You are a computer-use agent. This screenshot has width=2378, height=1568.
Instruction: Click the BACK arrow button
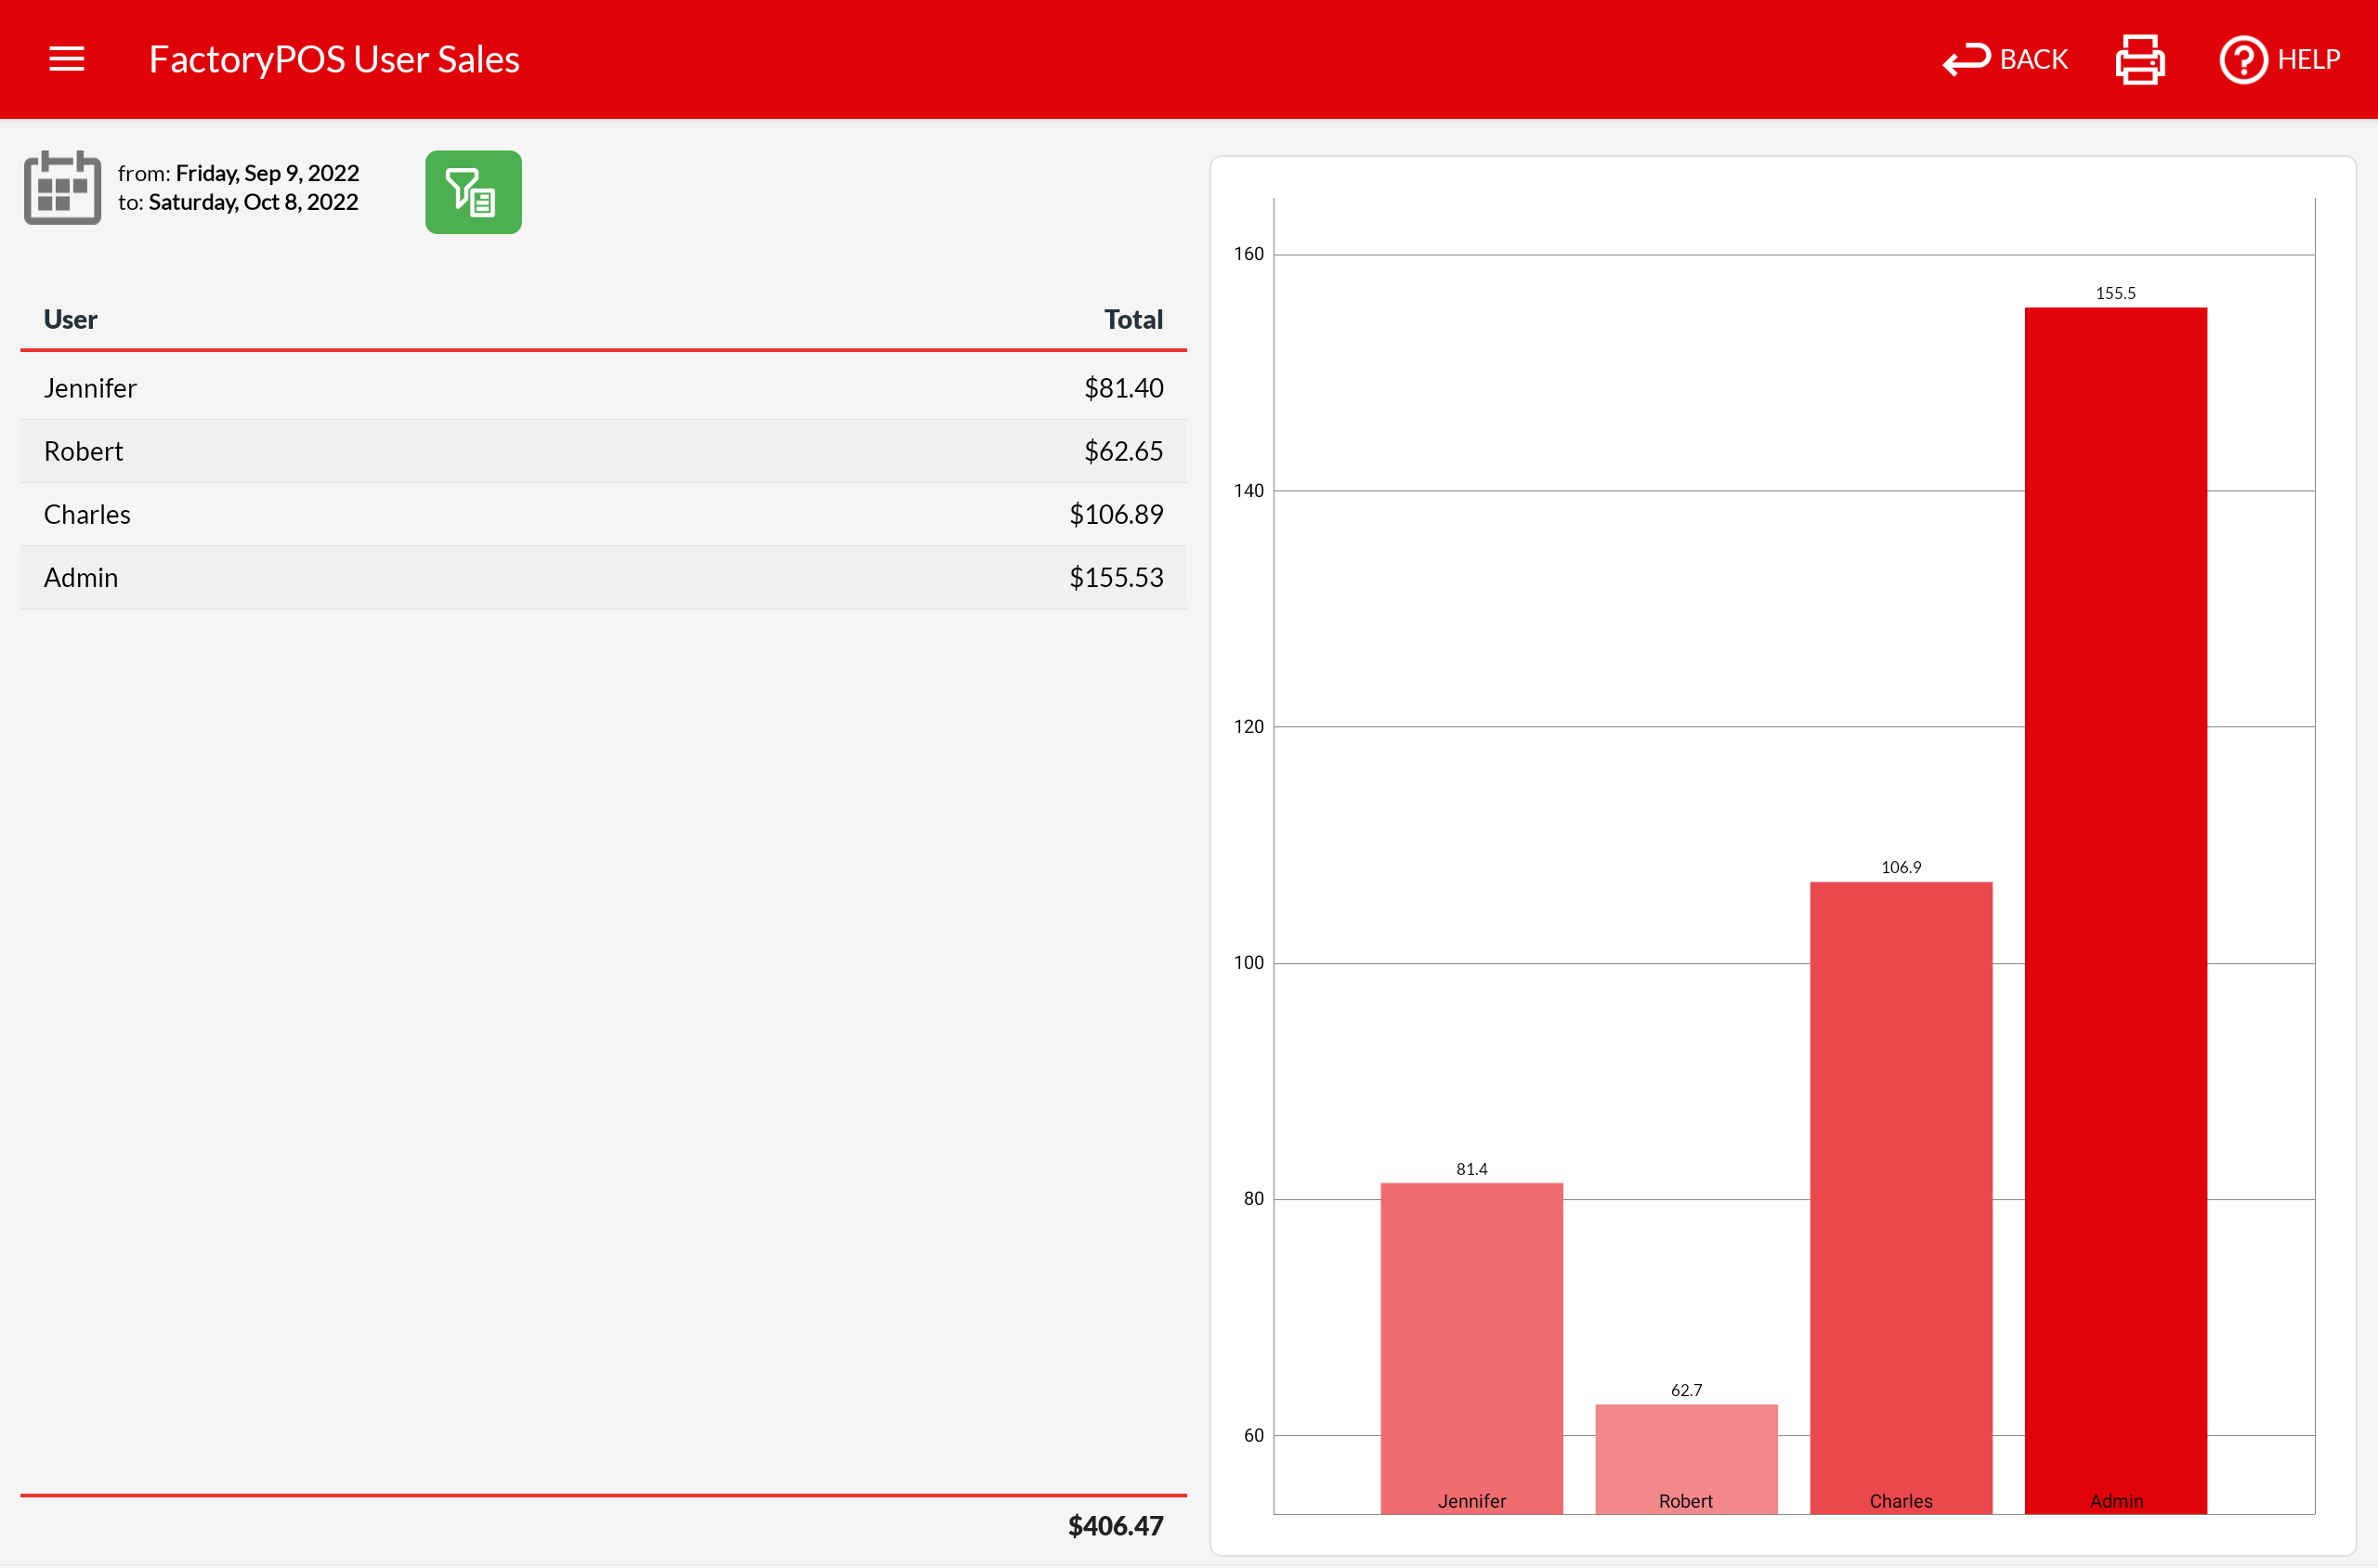click(x=2004, y=59)
